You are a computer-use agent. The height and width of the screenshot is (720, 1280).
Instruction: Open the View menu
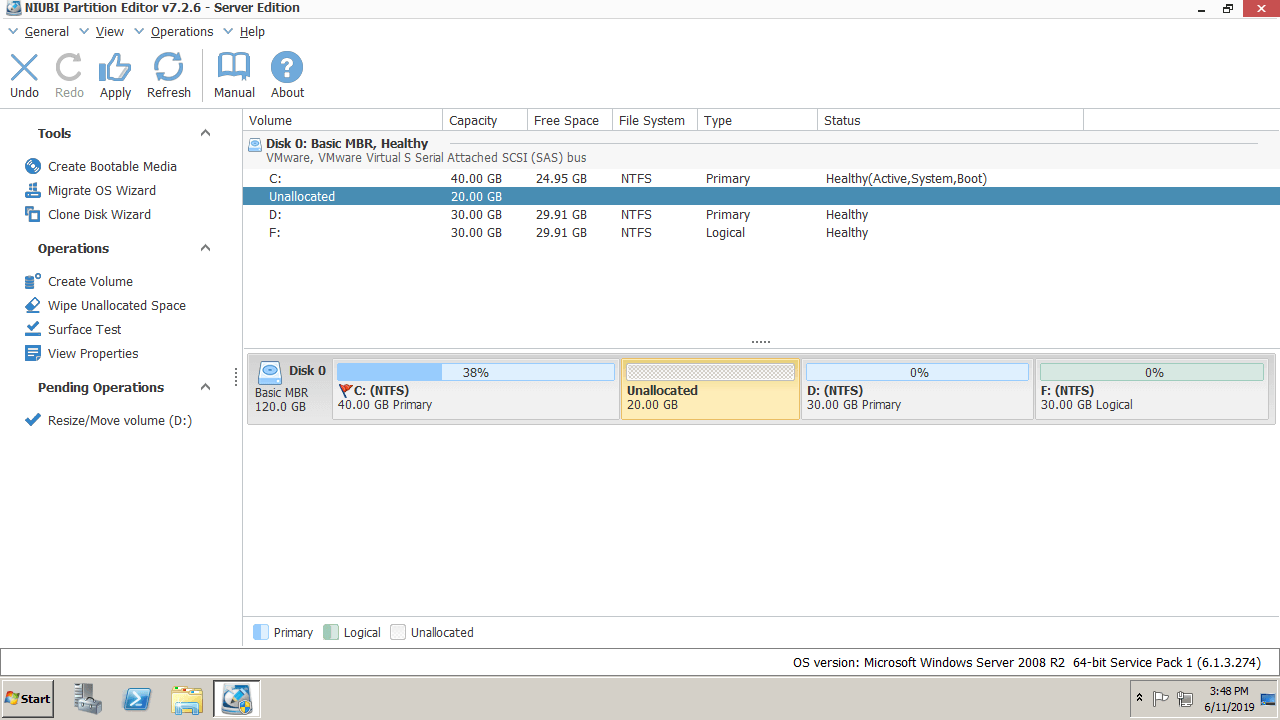point(109,32)
